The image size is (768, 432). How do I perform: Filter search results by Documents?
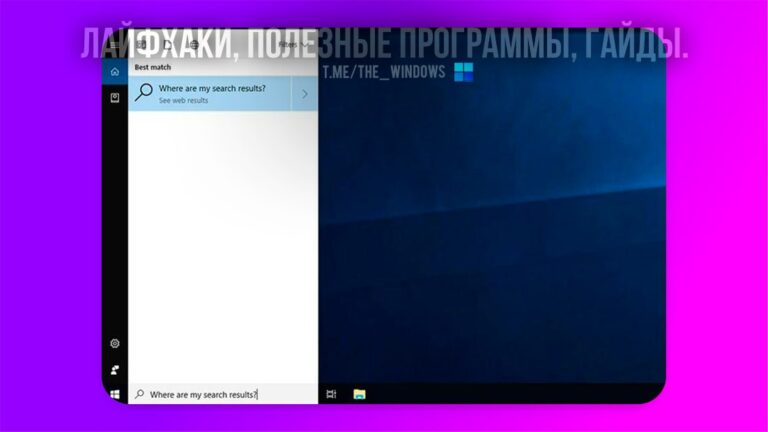click(168, 45)
